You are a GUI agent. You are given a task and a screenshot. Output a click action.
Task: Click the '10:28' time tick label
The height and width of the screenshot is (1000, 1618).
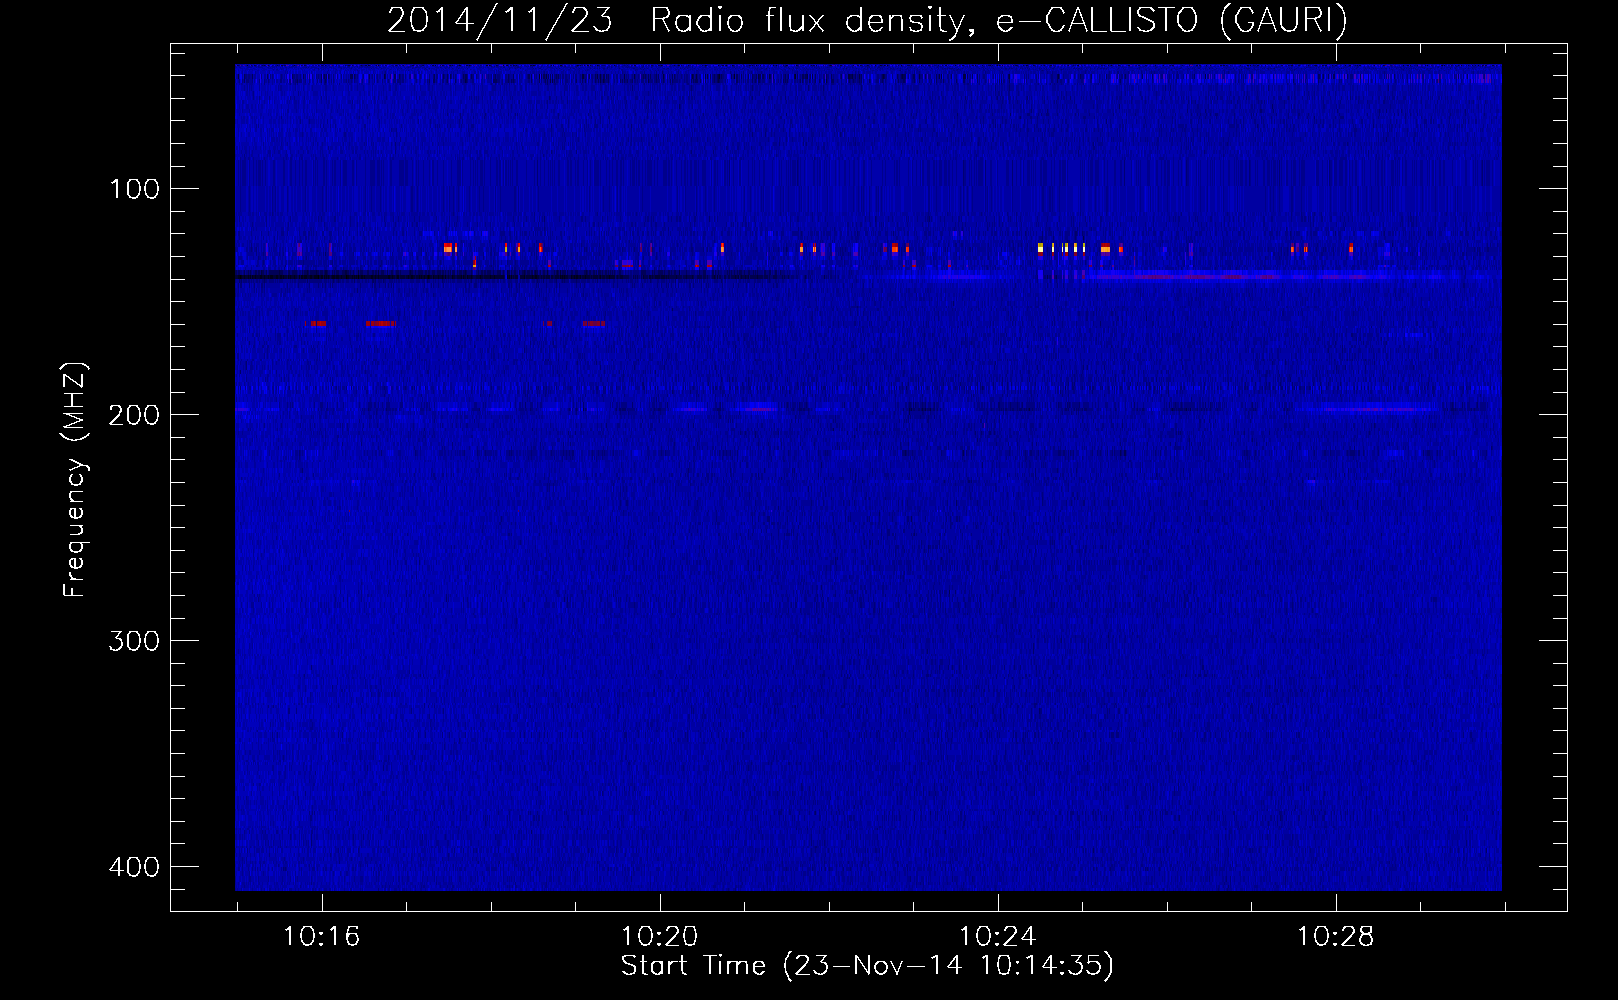pos(1335,937)
